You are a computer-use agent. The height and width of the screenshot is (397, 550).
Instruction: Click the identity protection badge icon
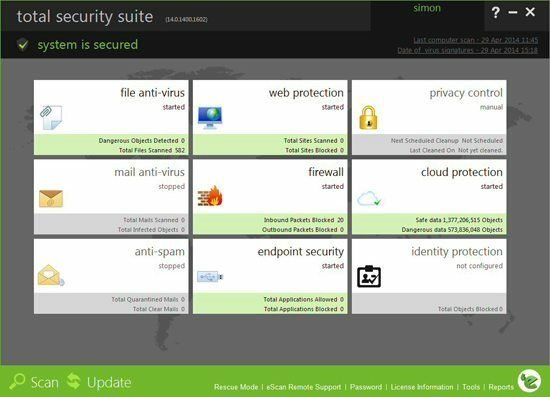369,276
